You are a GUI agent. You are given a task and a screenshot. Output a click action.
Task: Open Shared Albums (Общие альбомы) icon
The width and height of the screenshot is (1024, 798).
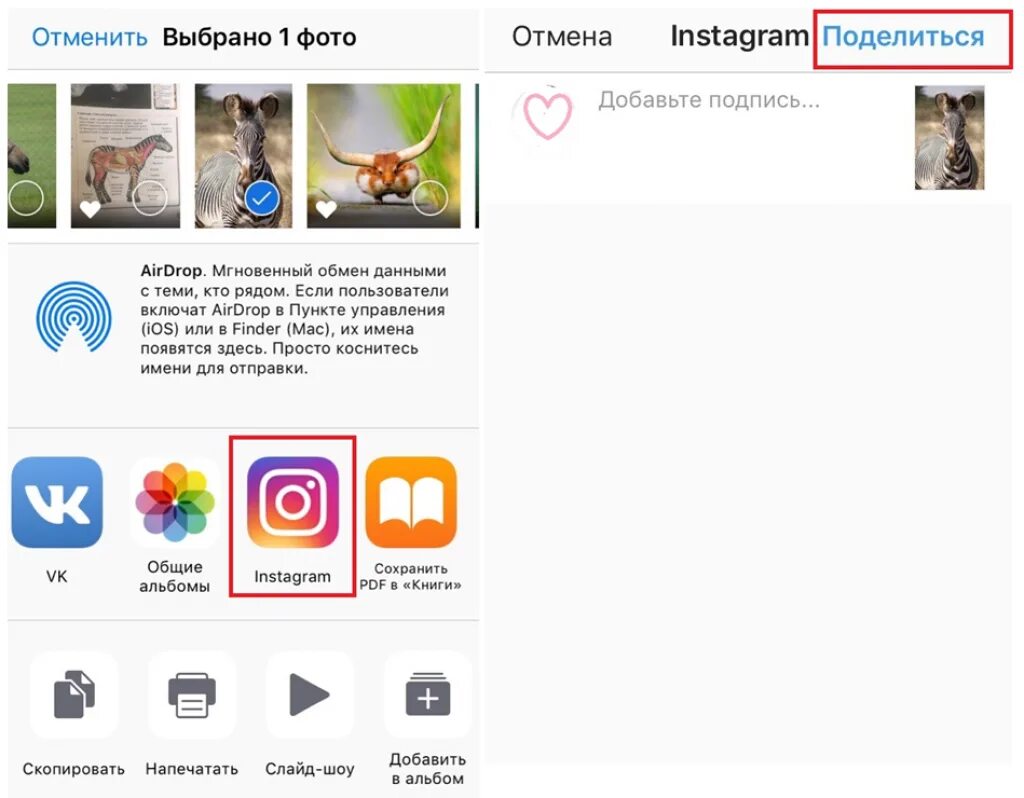[x=174, y=502]
